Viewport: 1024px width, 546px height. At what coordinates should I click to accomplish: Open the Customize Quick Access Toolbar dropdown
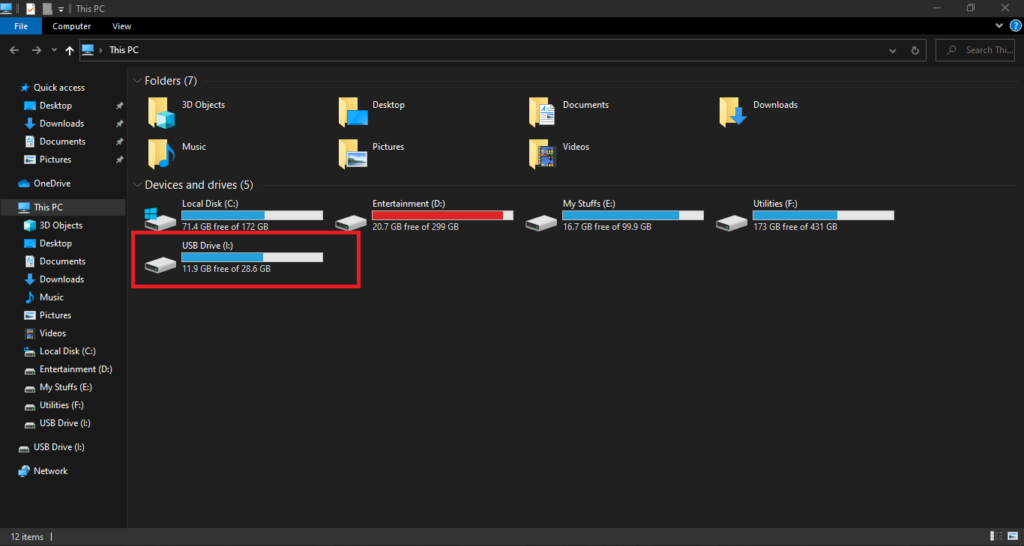coord(61,9)
